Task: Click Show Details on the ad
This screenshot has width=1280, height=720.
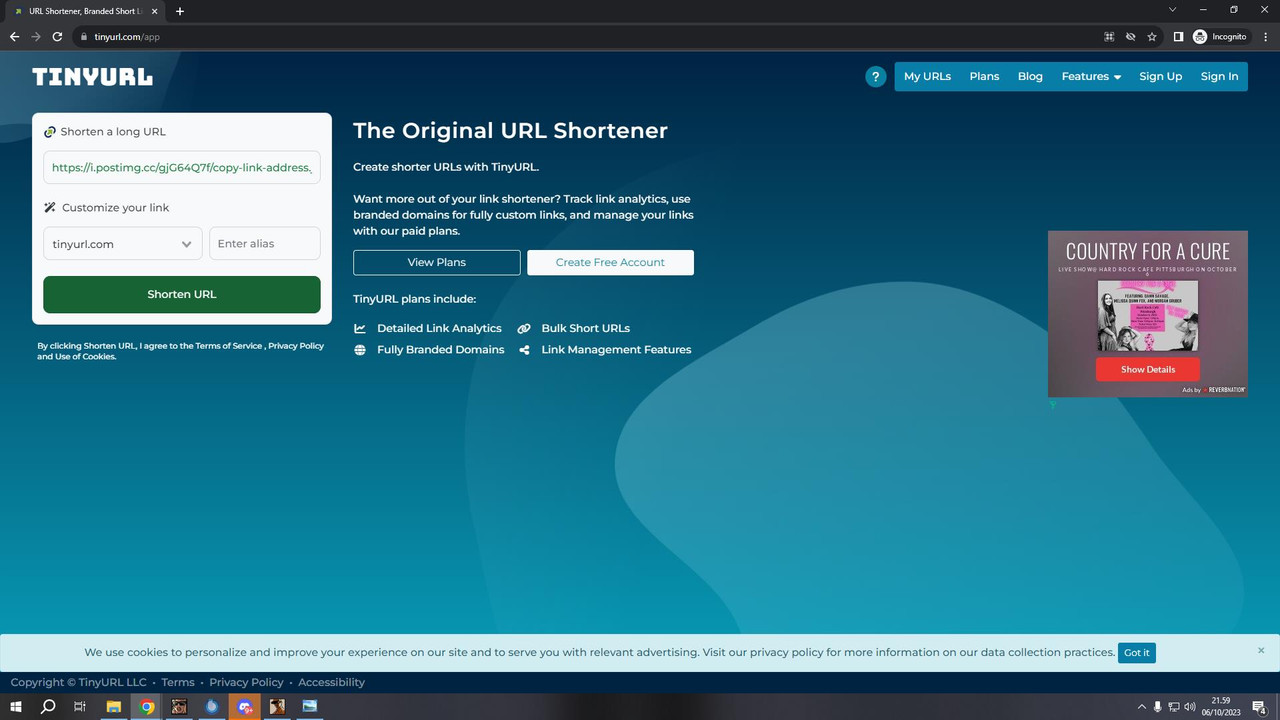Action: coord(1148,369)
